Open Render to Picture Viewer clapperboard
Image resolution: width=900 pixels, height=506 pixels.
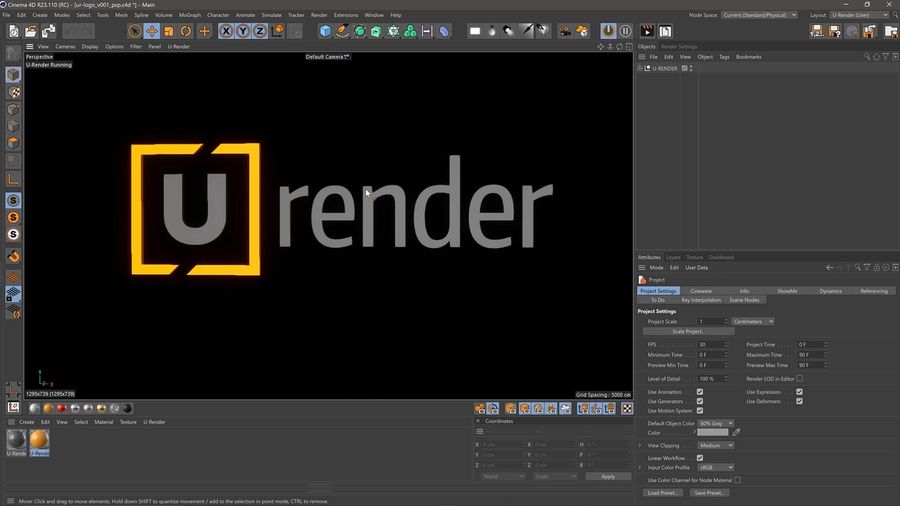(647, 31)
